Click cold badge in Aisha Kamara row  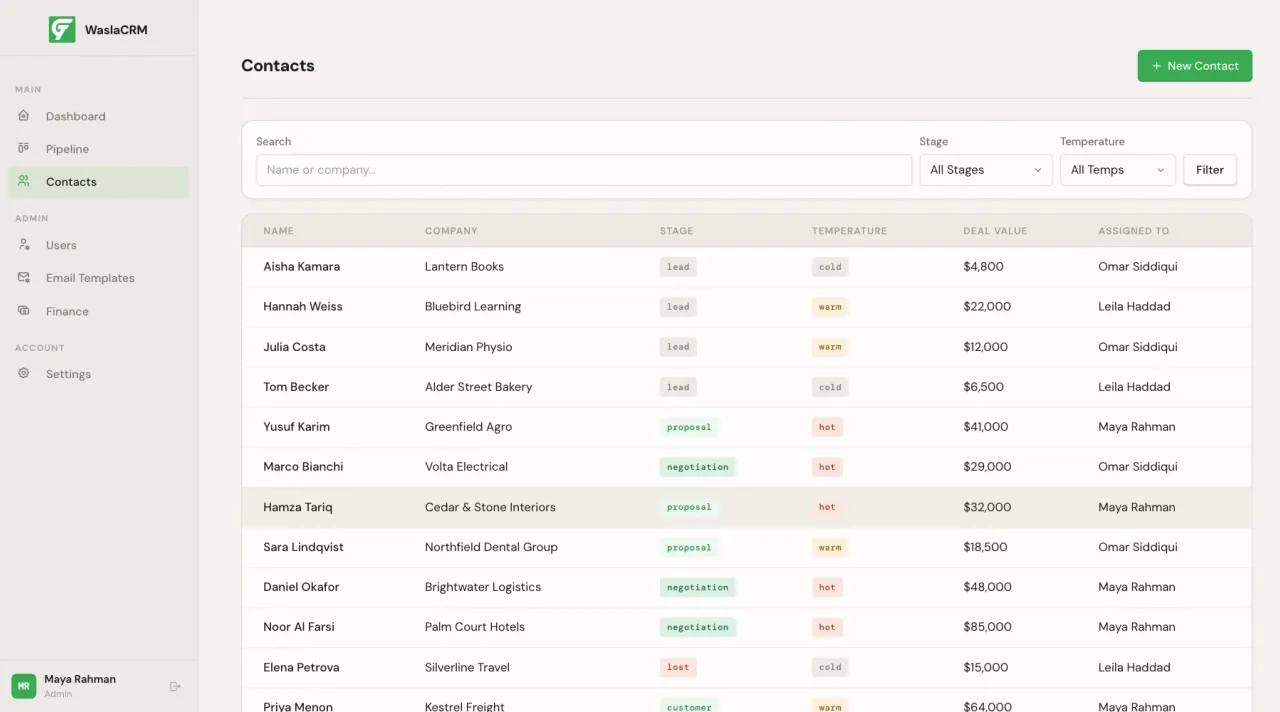[830, 267]
